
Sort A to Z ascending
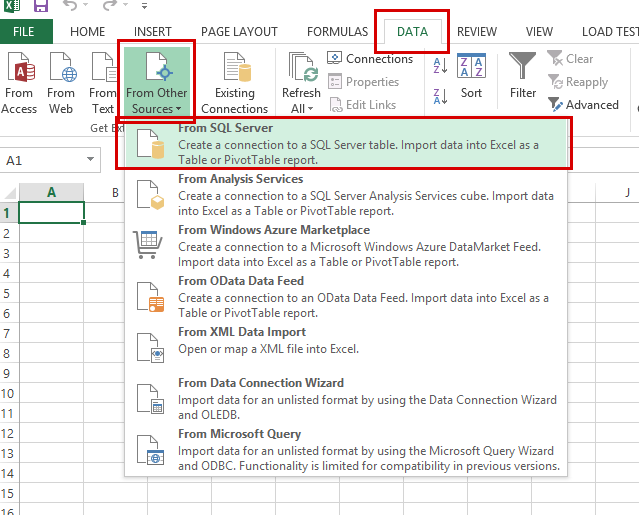point(441,66)
